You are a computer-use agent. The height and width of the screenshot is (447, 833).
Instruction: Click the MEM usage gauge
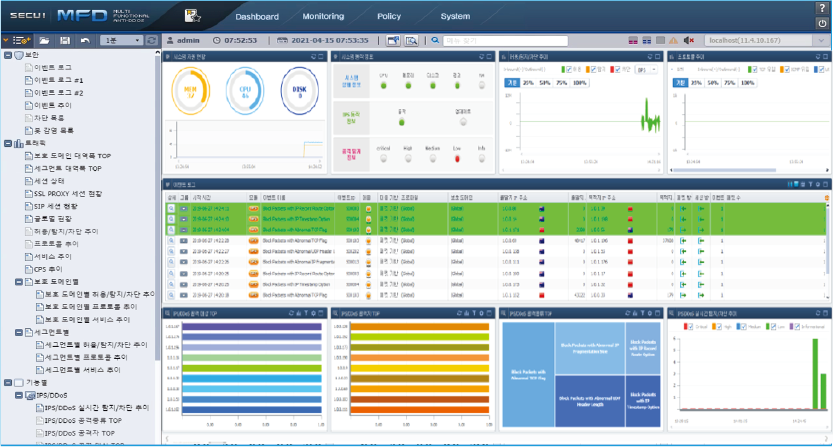coord(190,91)
